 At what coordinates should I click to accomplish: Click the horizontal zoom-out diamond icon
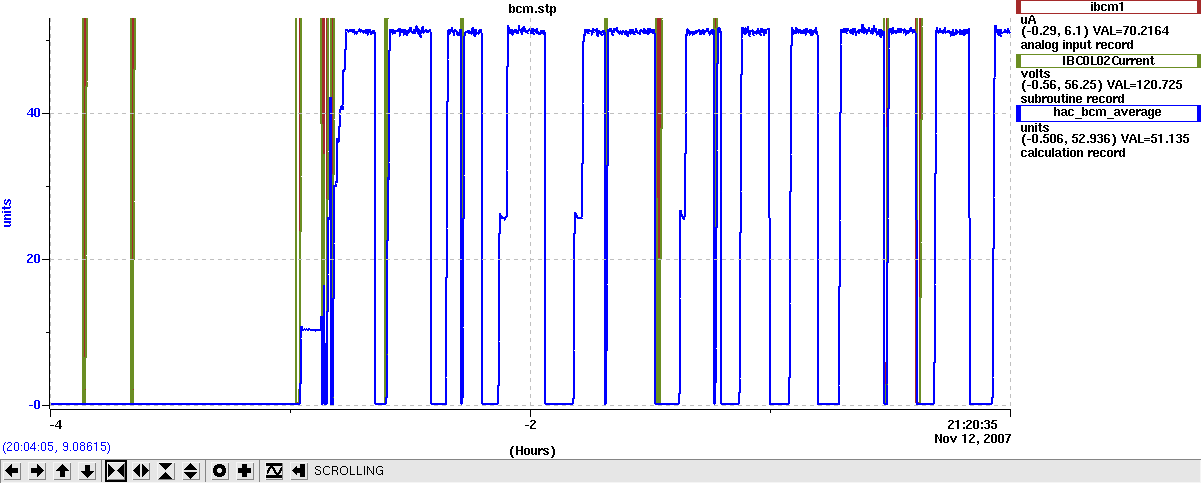pos(140,470)
